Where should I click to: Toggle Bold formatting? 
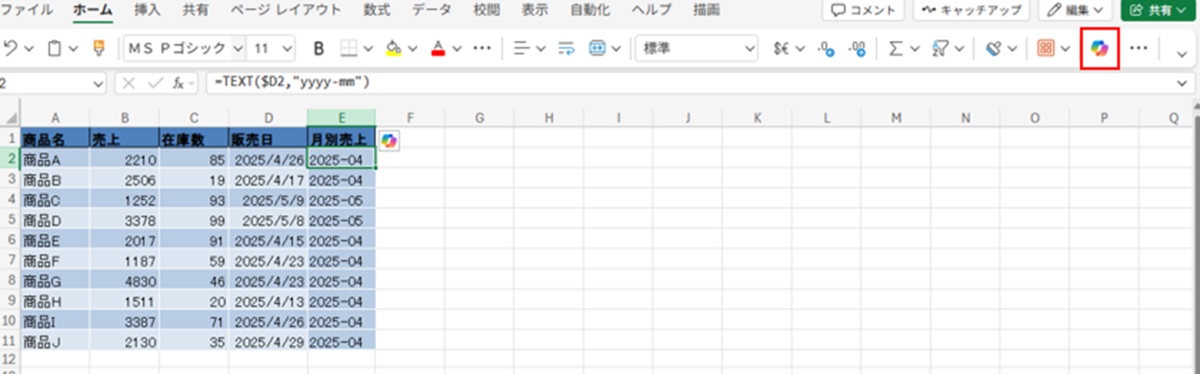coord(319,48)
